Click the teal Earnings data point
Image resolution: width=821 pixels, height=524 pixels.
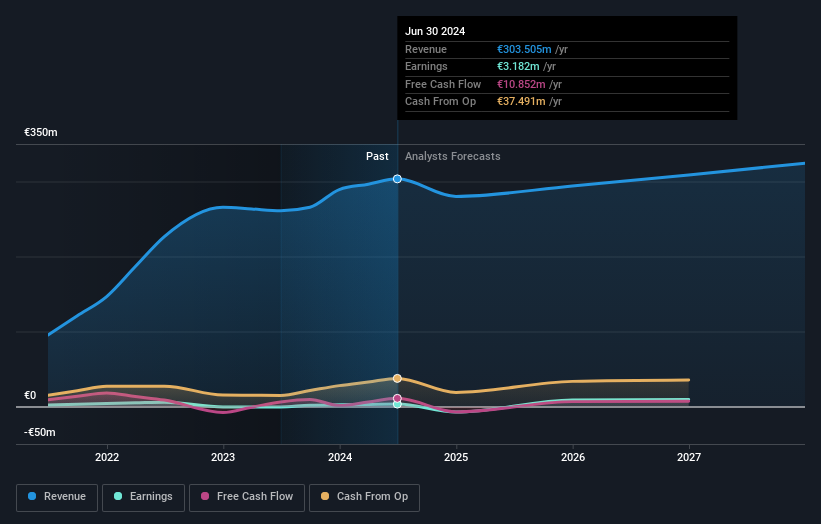click(x=397, y=404)
